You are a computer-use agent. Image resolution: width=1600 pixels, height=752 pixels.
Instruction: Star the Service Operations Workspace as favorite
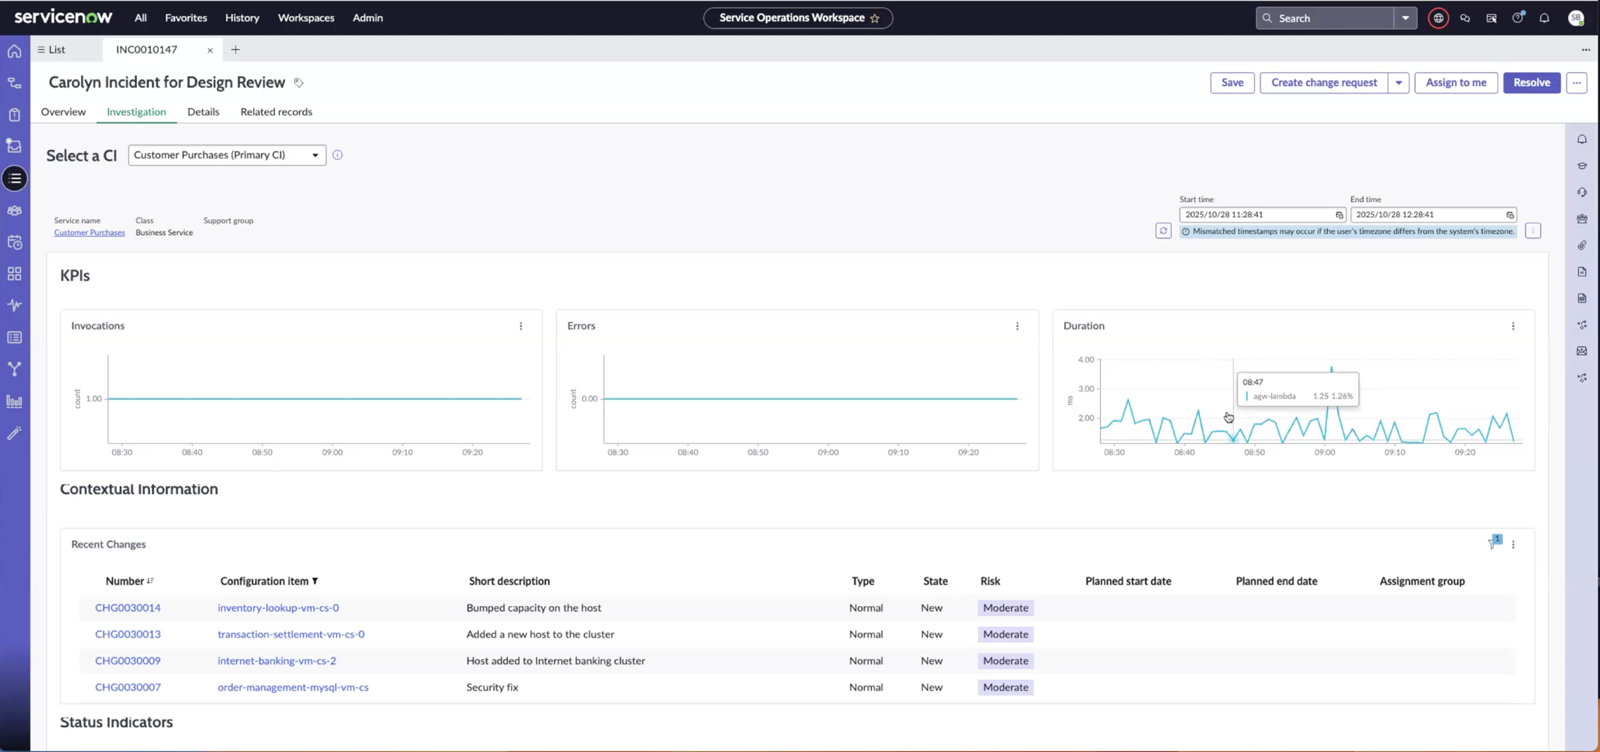click(875, 18)
